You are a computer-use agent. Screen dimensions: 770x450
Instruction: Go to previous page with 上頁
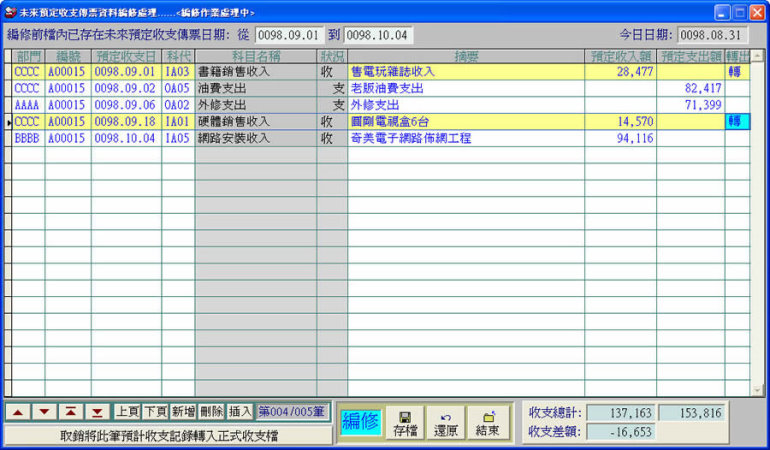[125, 411]
